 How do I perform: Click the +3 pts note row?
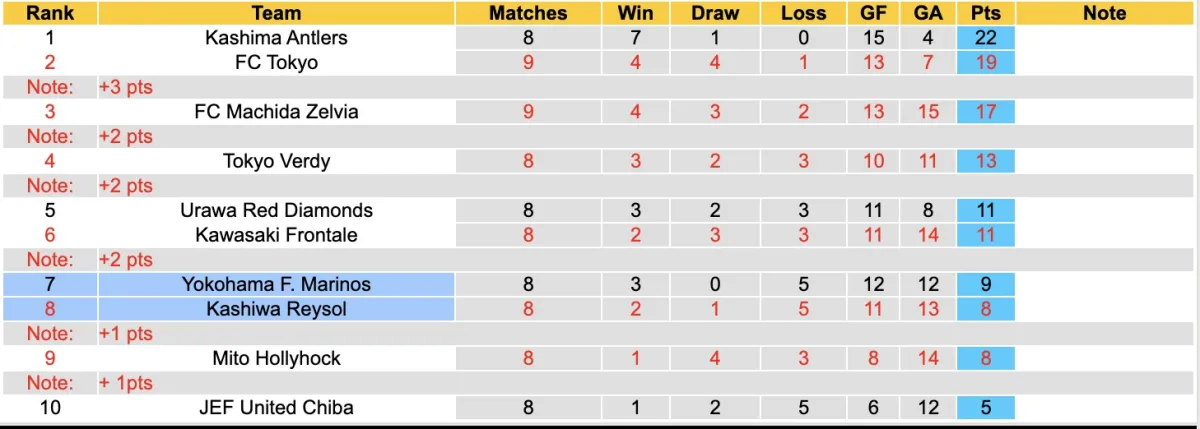coord(125,87)
